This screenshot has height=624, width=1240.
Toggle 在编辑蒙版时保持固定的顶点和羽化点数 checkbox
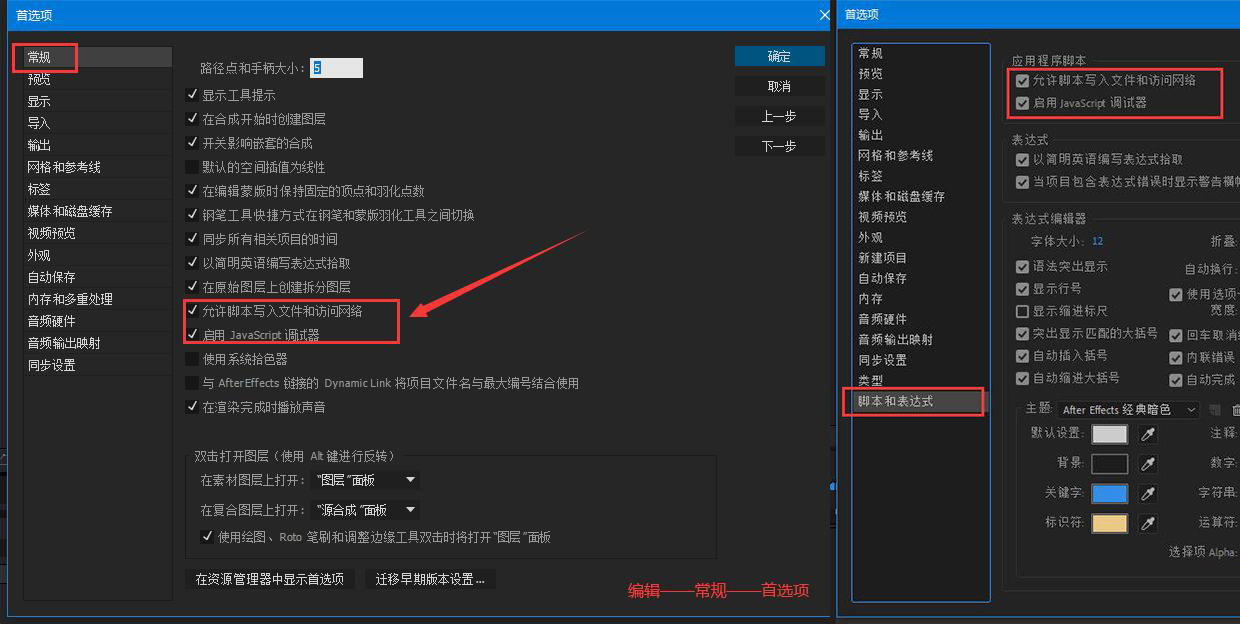(193, 191)
